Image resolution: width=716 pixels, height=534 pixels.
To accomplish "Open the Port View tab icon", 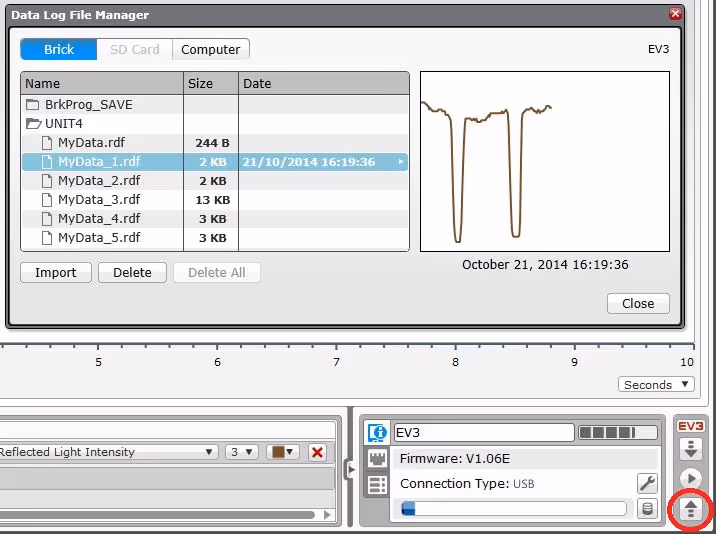I will coord(377,459).
